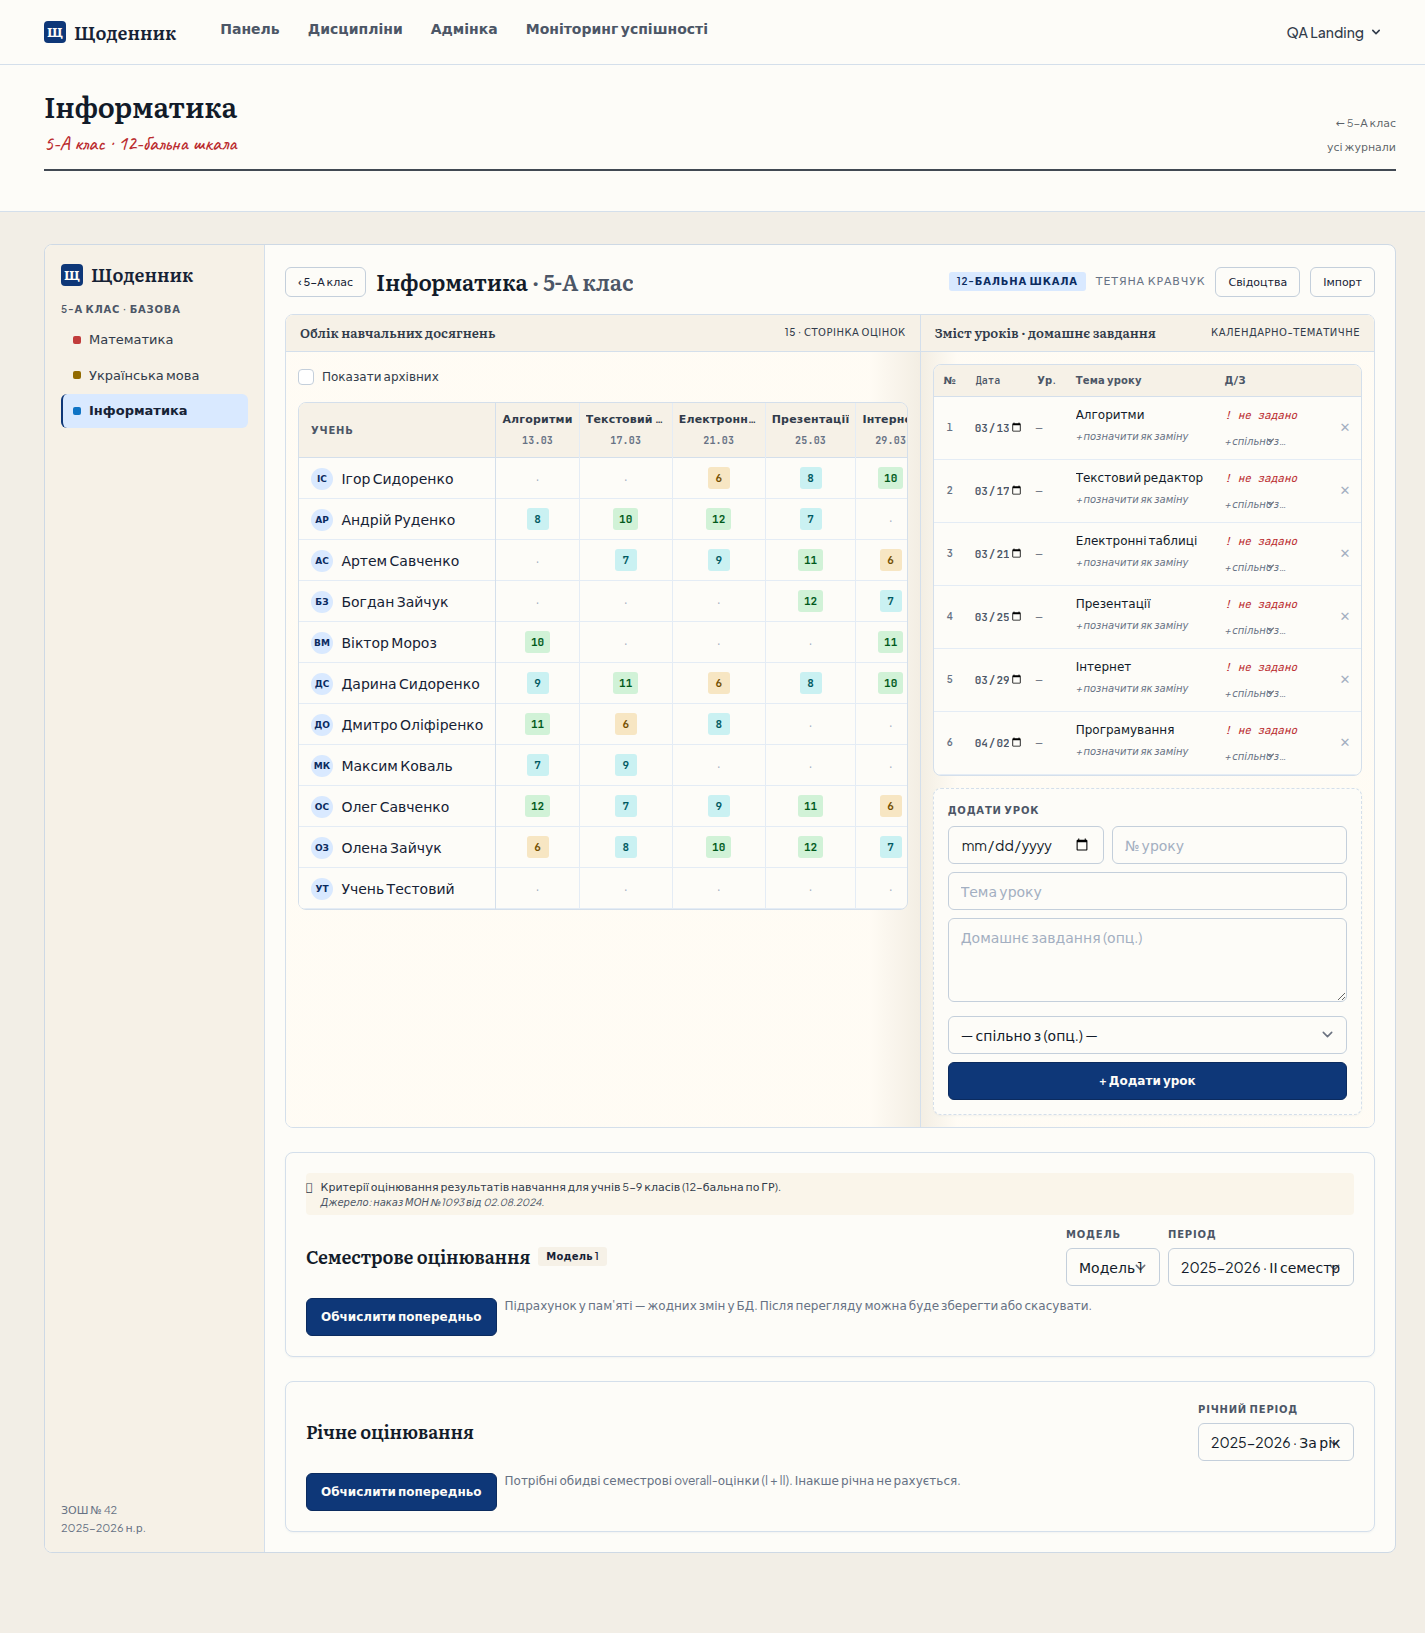Image resolution: width=1425 pixels, height=1633 pixels.
Task: Go back via the ‹ 5-А клас button
Action: [x=325, y=282]
